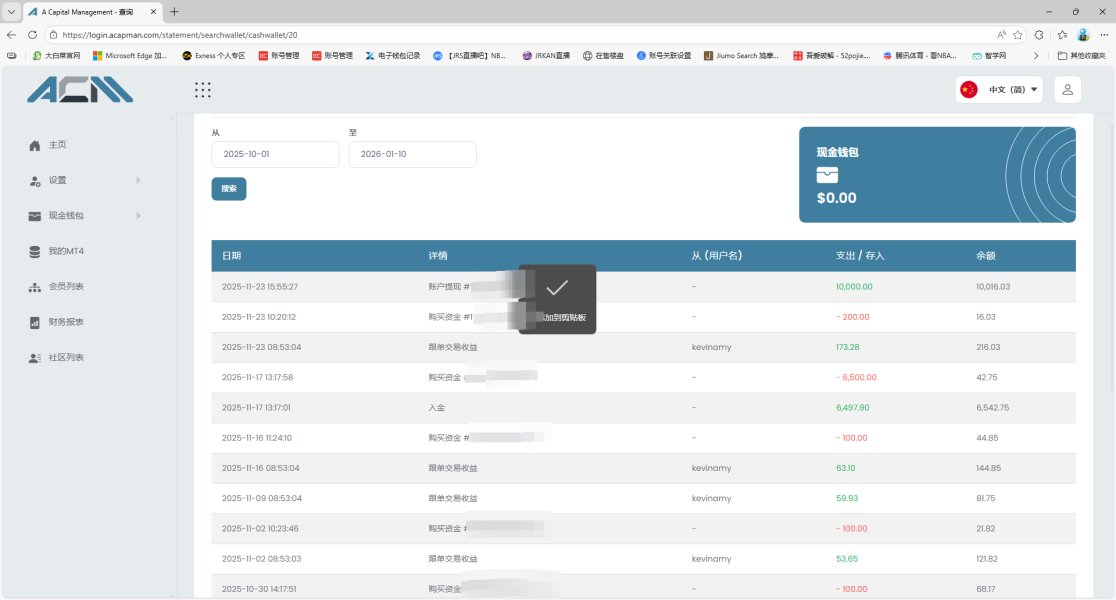Open the tab search dropdown in title bar
The image size is (1116, 600).
[11, 11]
